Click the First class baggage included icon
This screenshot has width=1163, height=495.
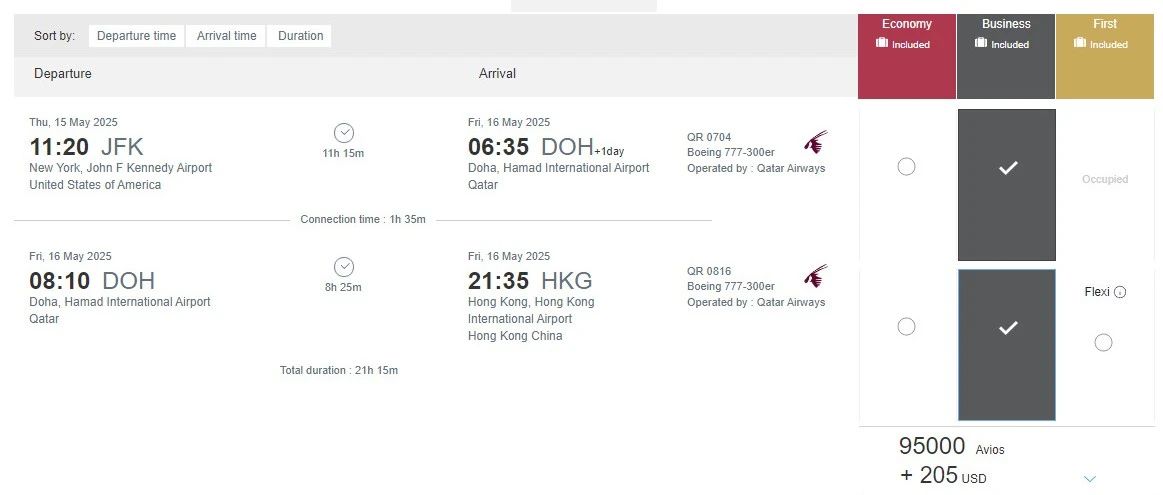click(x=1079, y=43)
